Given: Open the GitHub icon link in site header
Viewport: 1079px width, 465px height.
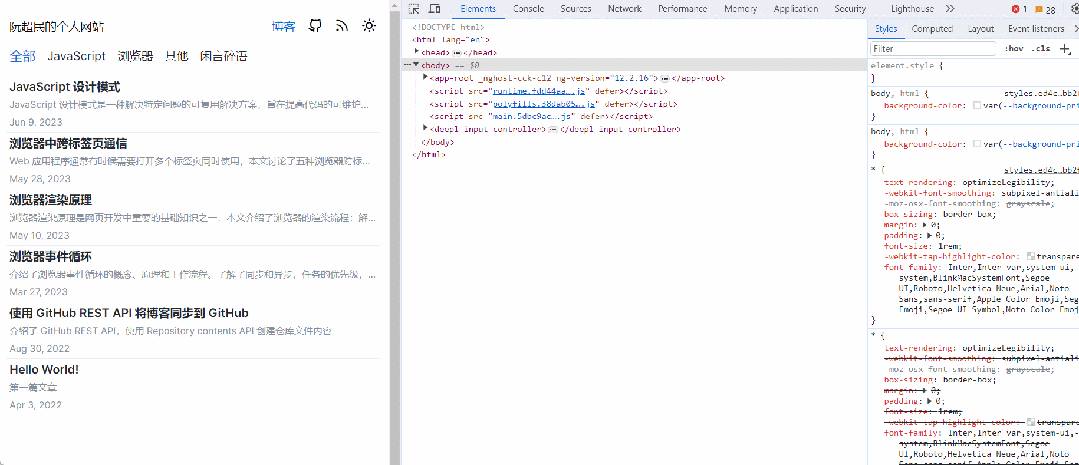Looking at the screenshot, I should pyautogui.click(x=315, y=25).
